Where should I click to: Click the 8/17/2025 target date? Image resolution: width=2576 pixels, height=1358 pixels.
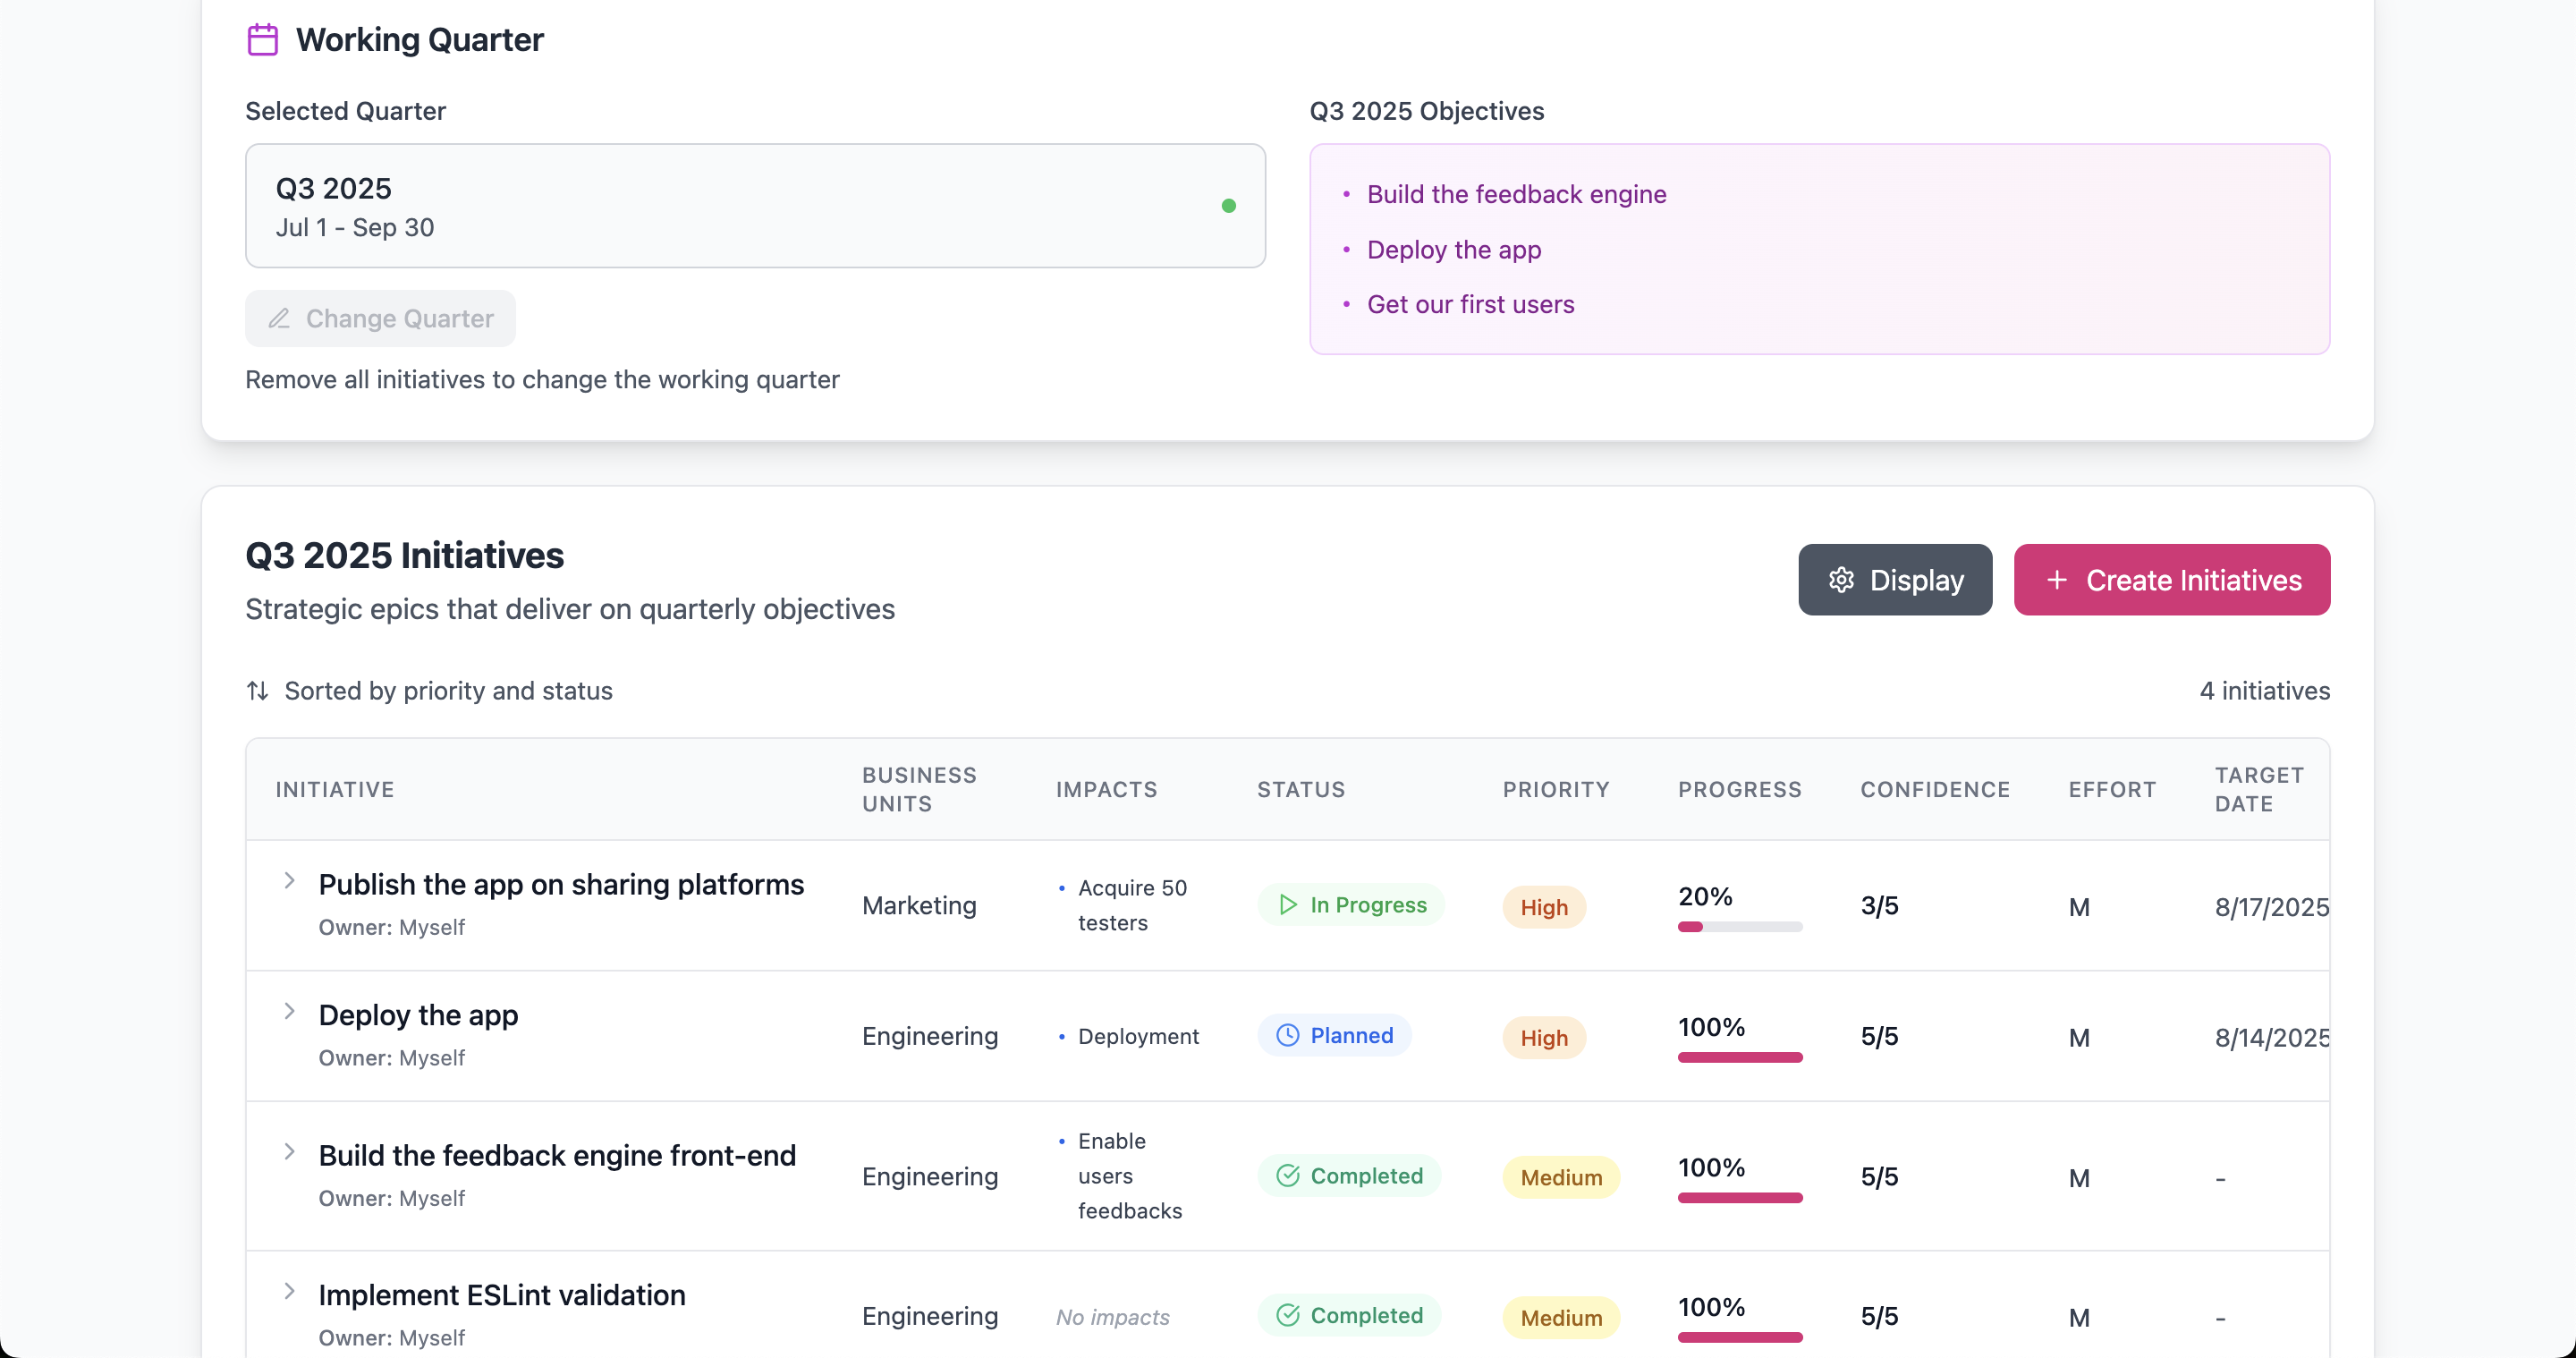coord(2272,907)
